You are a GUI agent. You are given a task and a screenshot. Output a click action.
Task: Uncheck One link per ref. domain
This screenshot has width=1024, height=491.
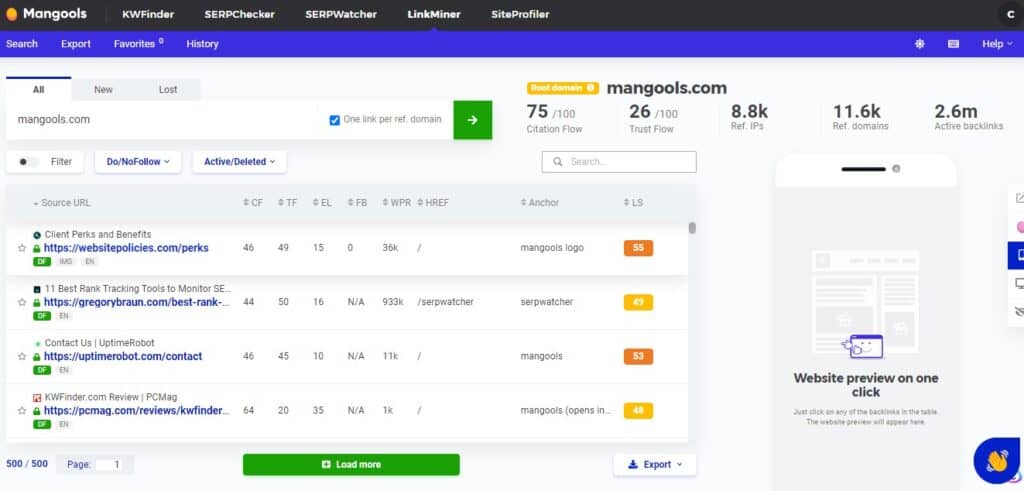pos(334,120)
